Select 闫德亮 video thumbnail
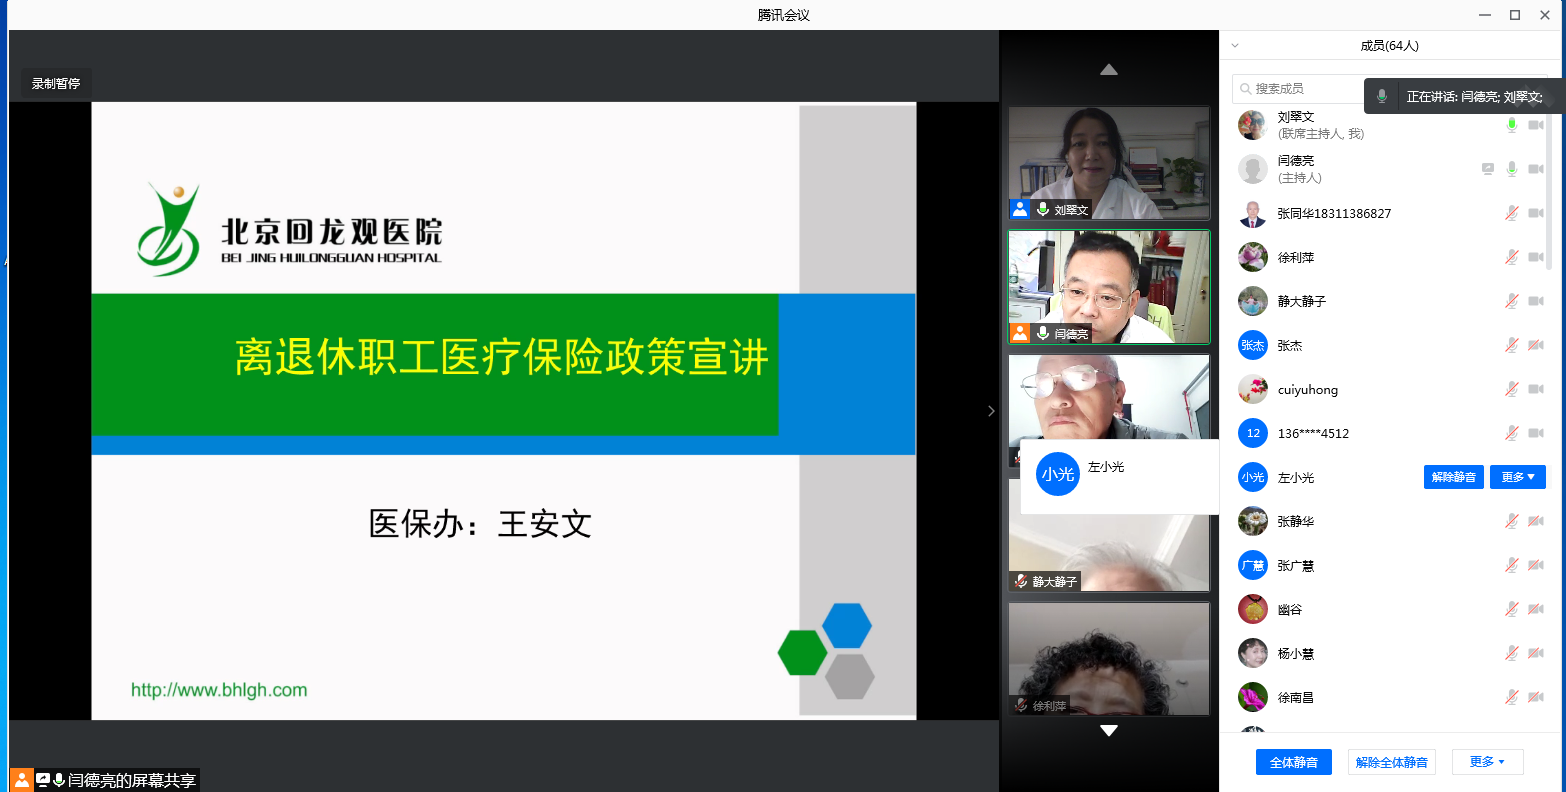This screenshot has width=1566, height=792. [x=1109, y=287]
